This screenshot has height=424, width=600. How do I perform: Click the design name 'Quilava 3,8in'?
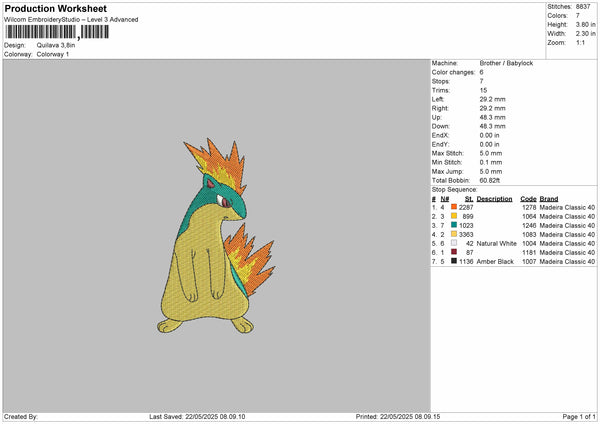coord(56,45)
